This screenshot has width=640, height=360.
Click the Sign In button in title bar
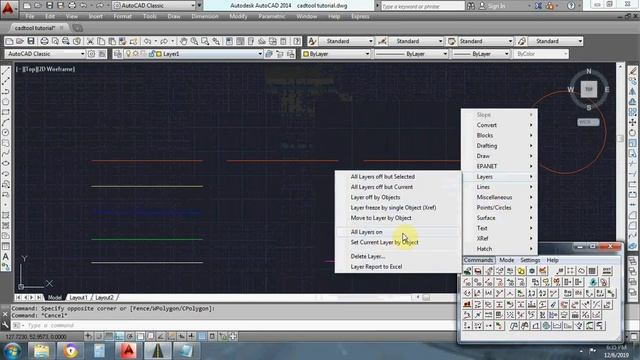492,6
